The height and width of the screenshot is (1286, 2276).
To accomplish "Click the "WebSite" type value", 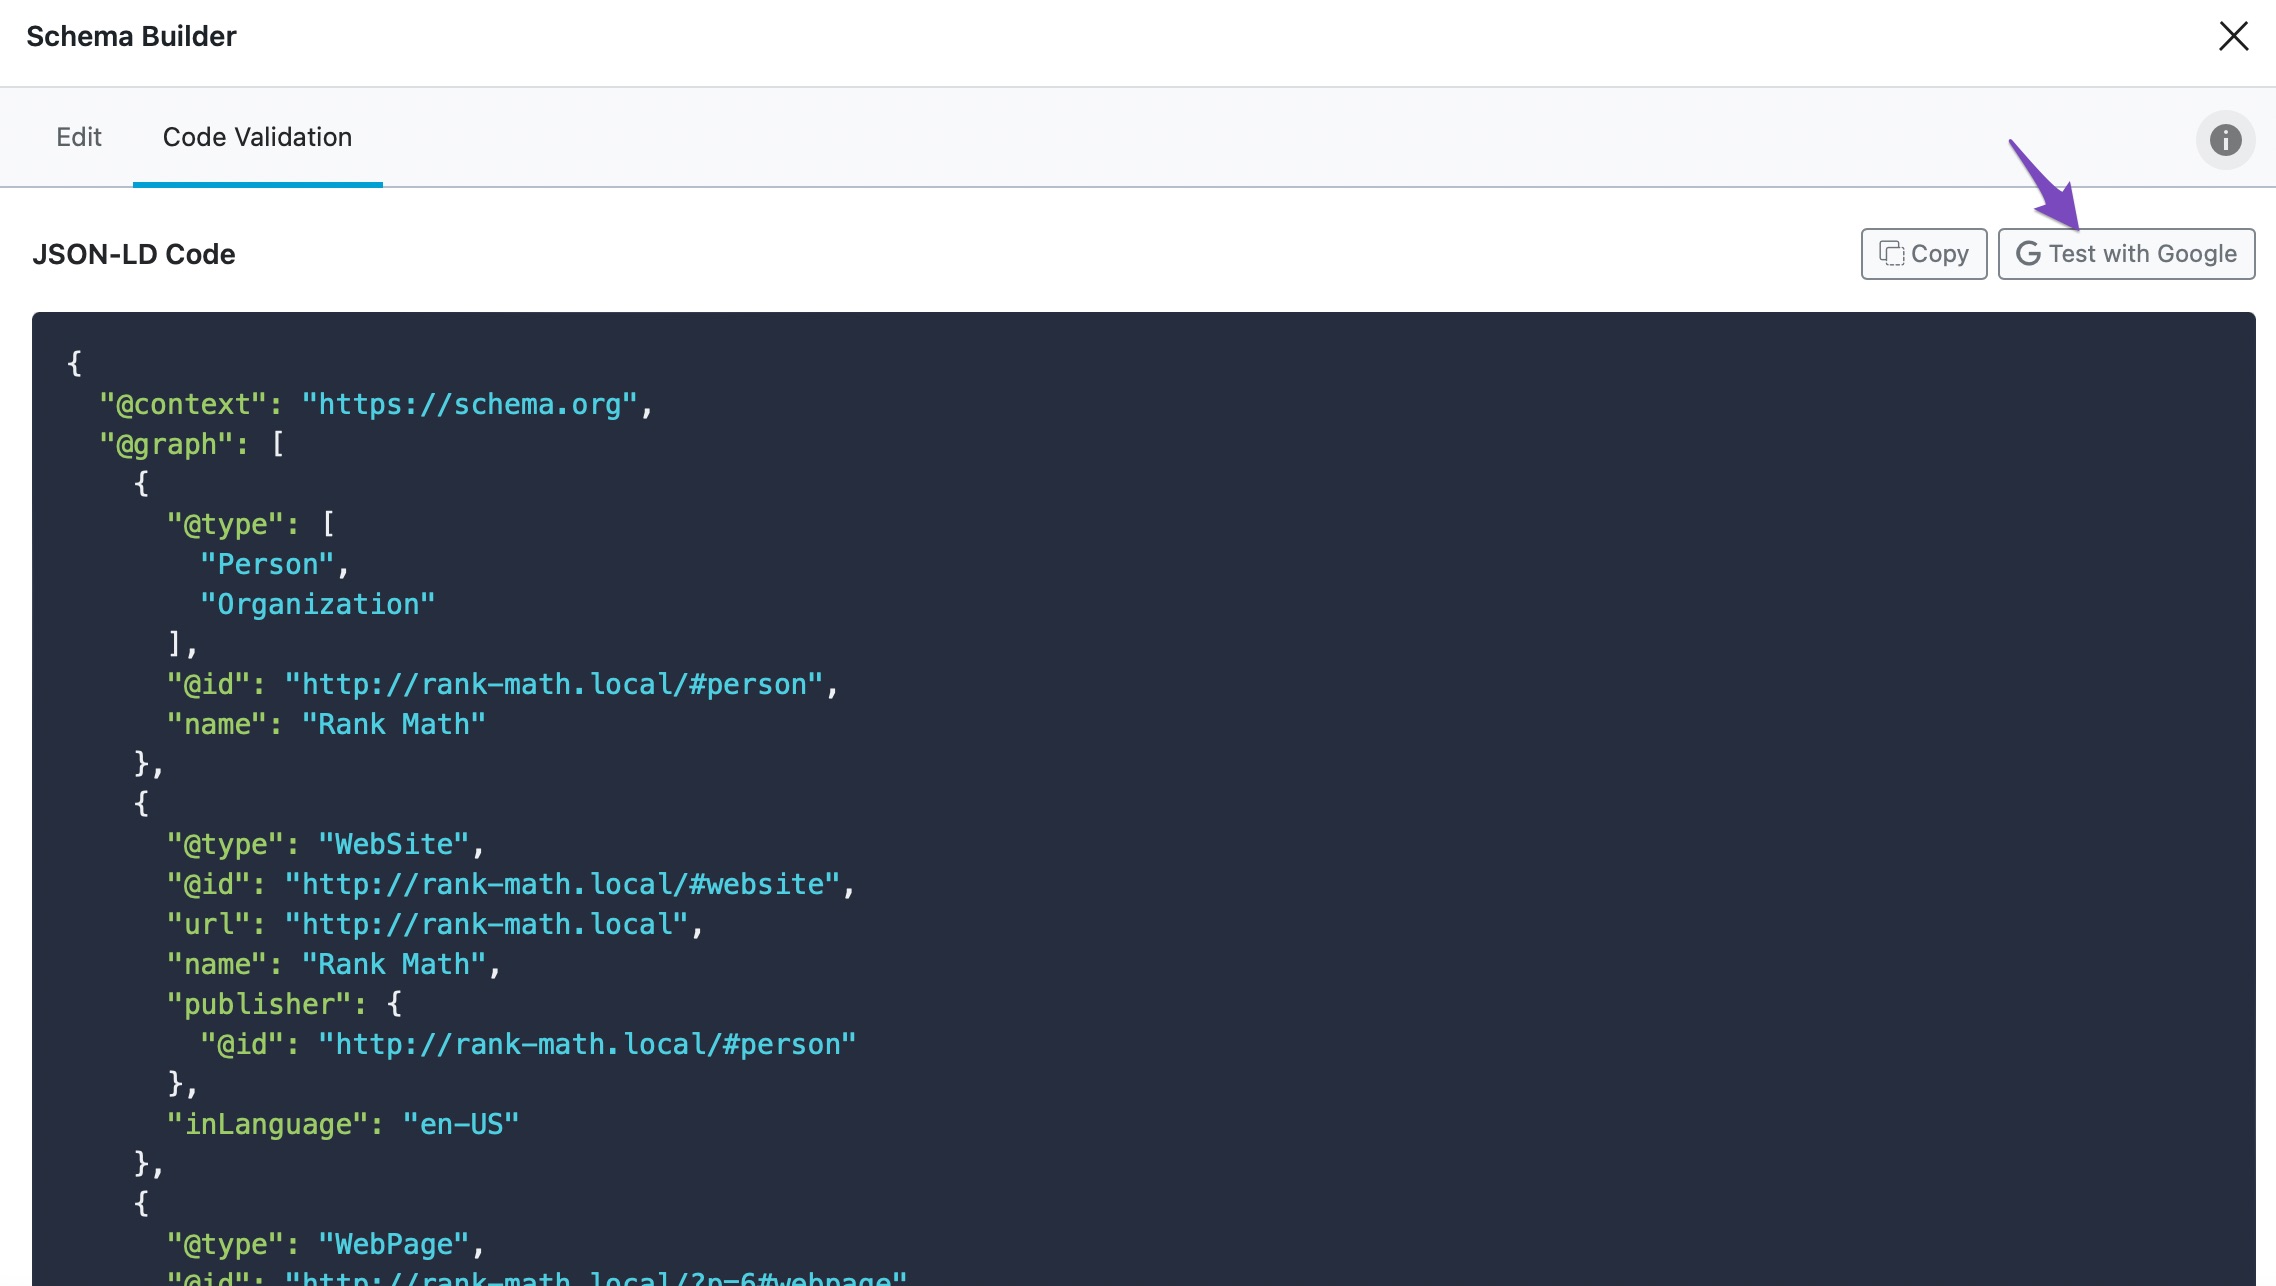I will click(x=394, y=844).
